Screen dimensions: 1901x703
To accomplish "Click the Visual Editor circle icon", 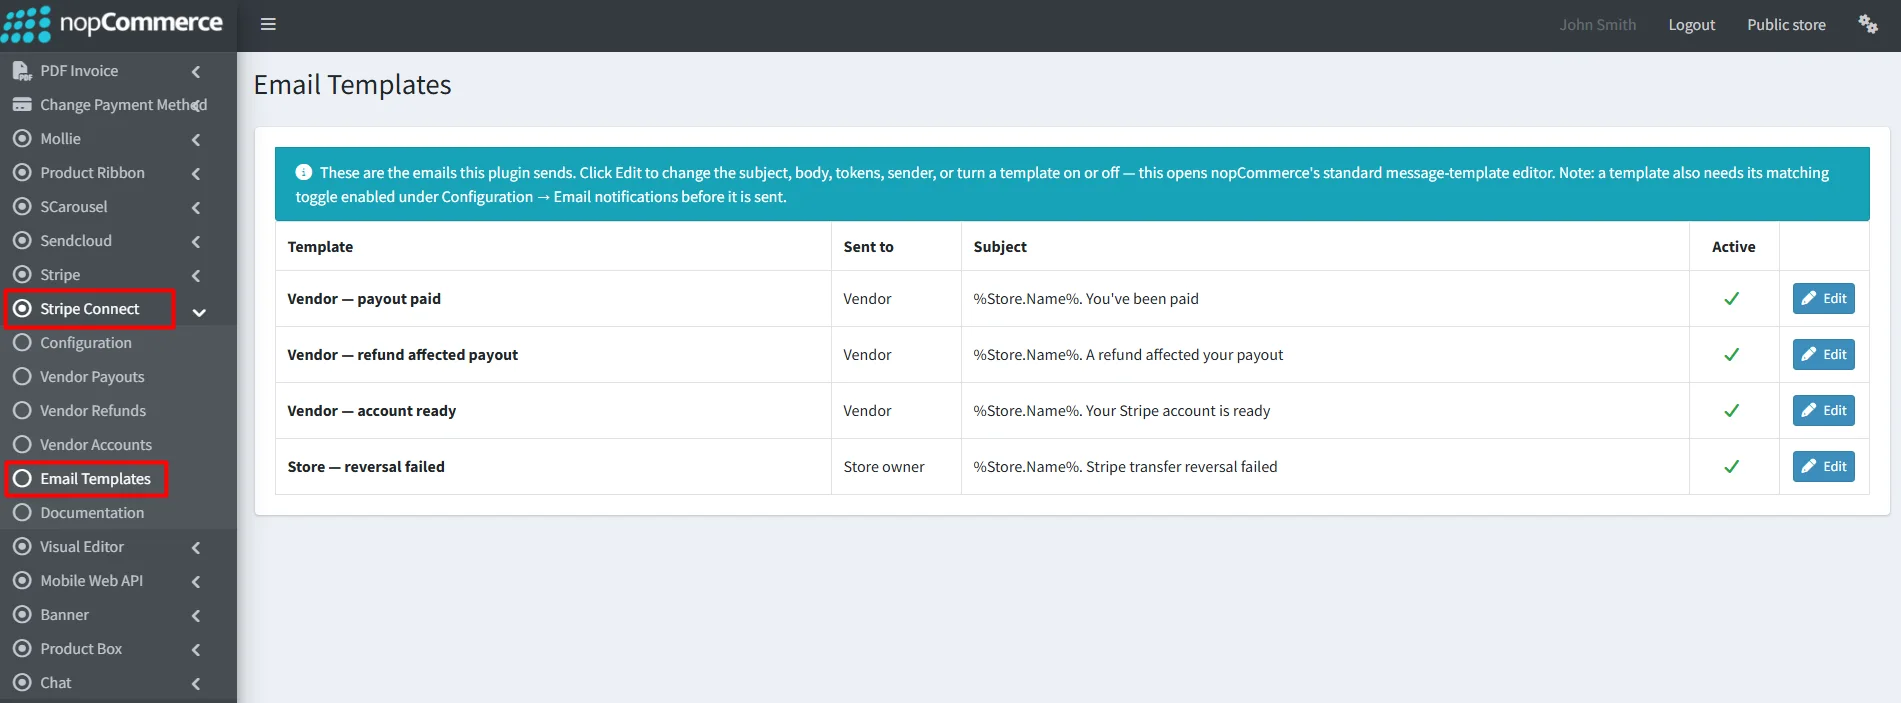I will 22,547.
